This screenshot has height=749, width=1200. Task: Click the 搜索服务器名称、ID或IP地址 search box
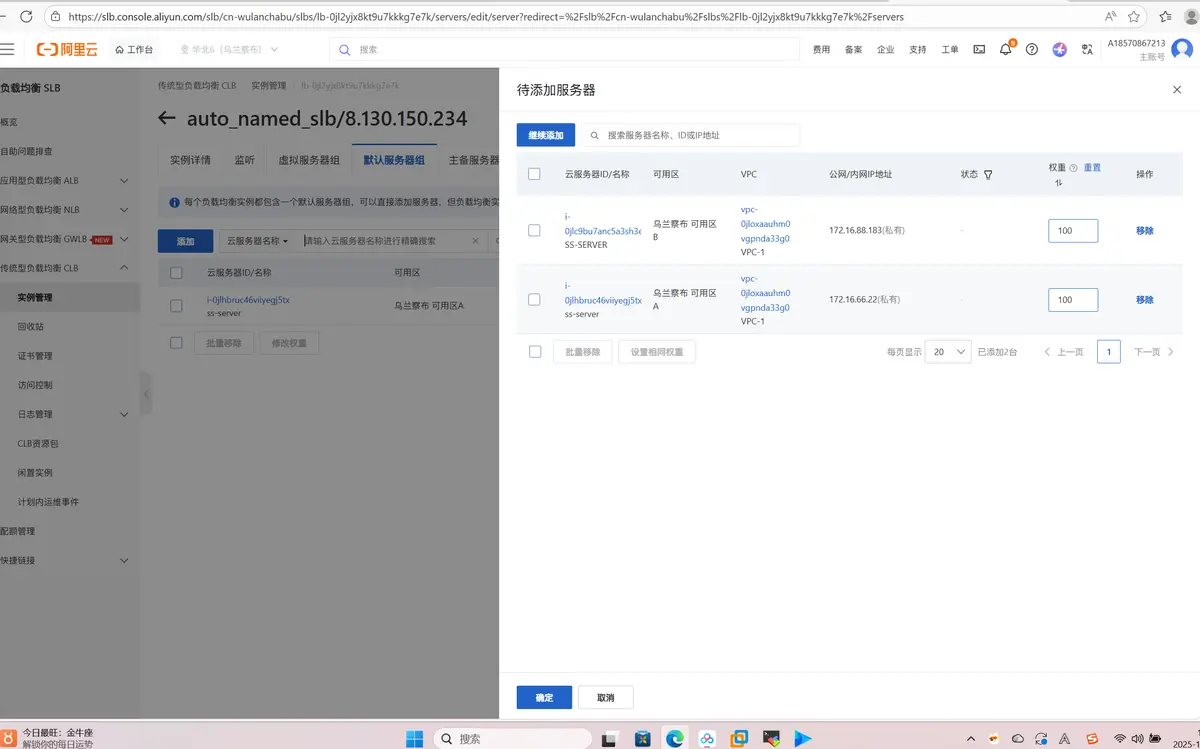[x=691, y=135]
